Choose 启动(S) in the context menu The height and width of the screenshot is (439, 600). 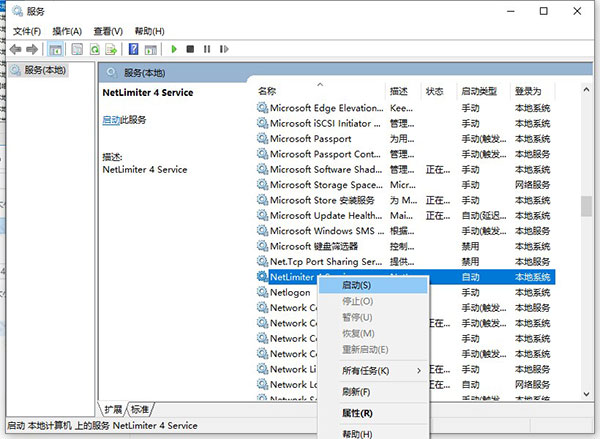click(357, 286)
